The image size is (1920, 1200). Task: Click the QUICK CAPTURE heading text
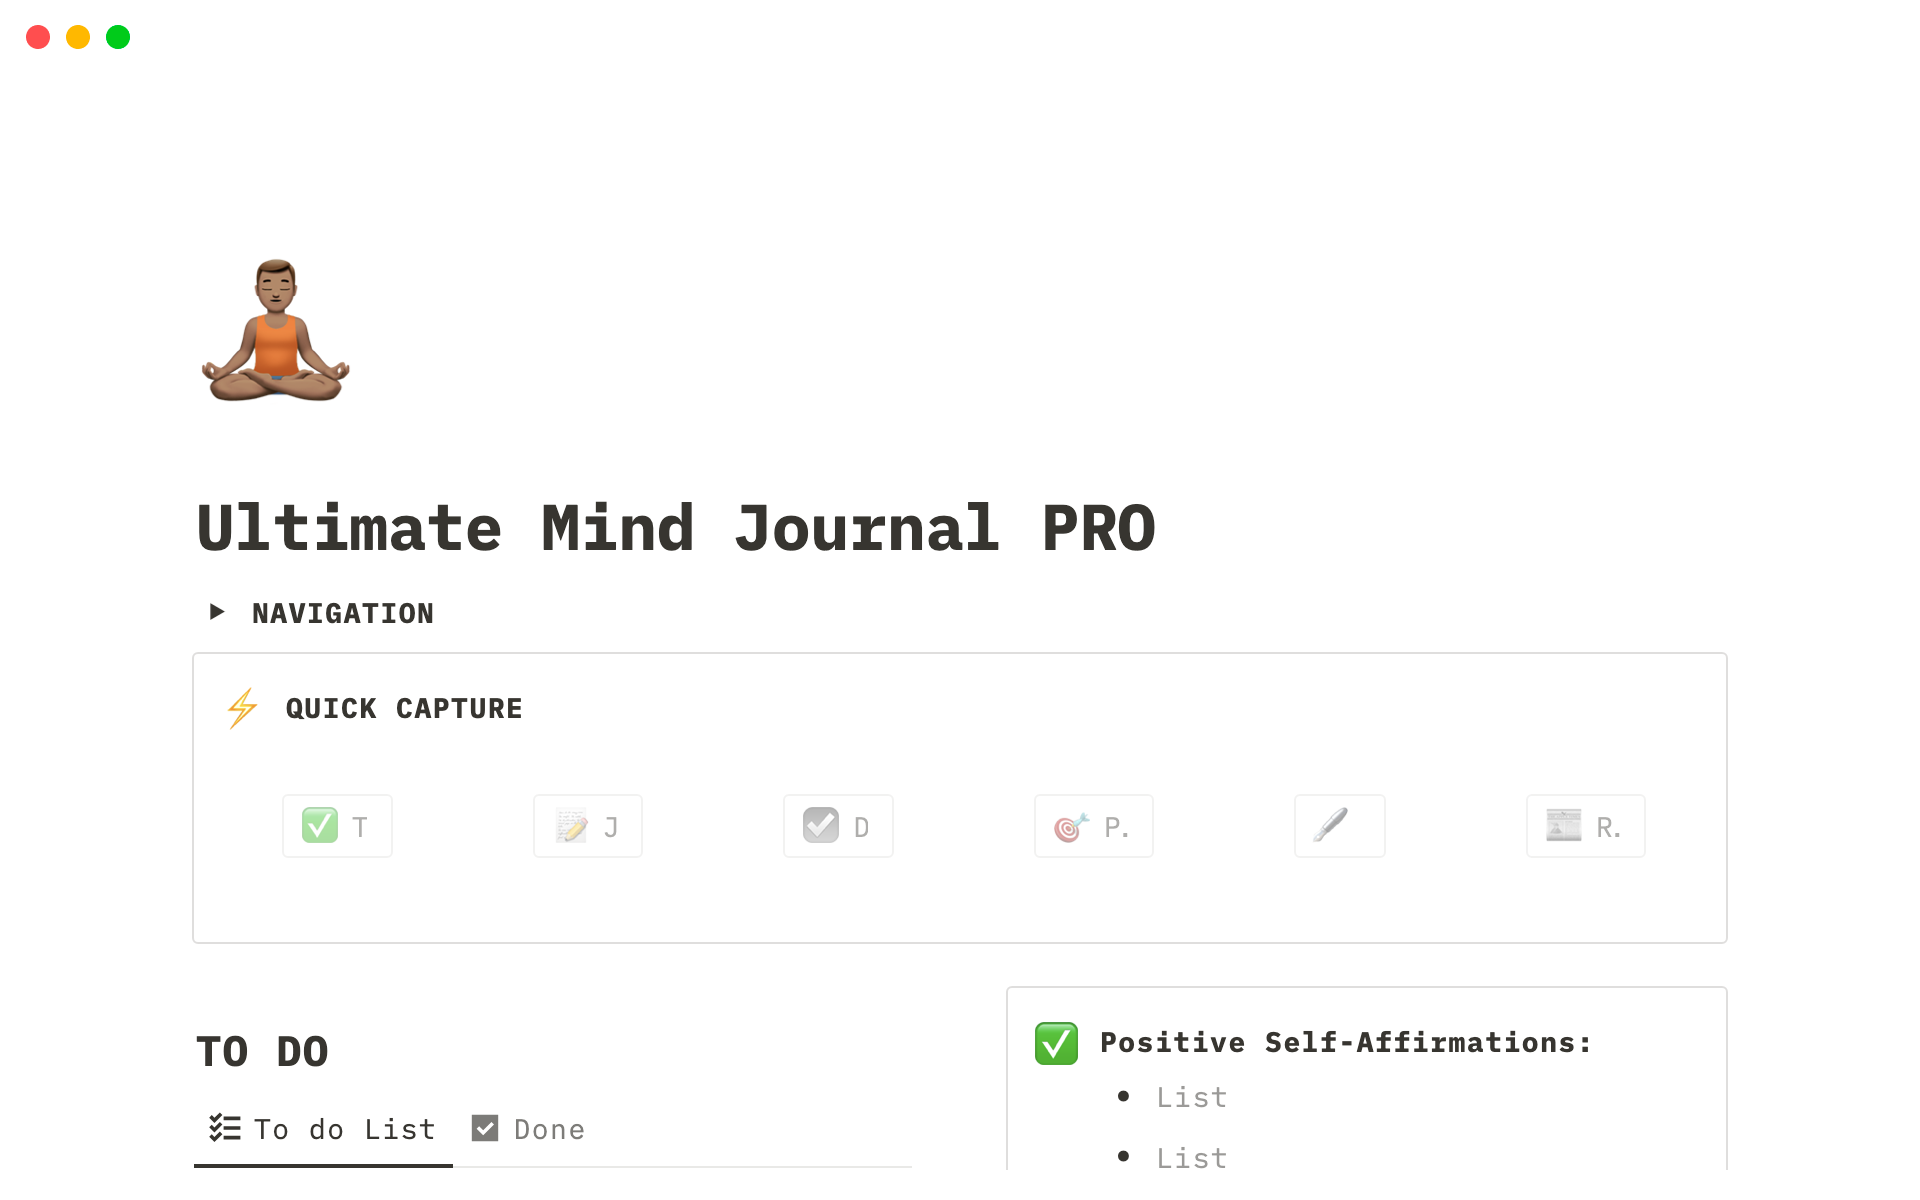pos(404,708)
